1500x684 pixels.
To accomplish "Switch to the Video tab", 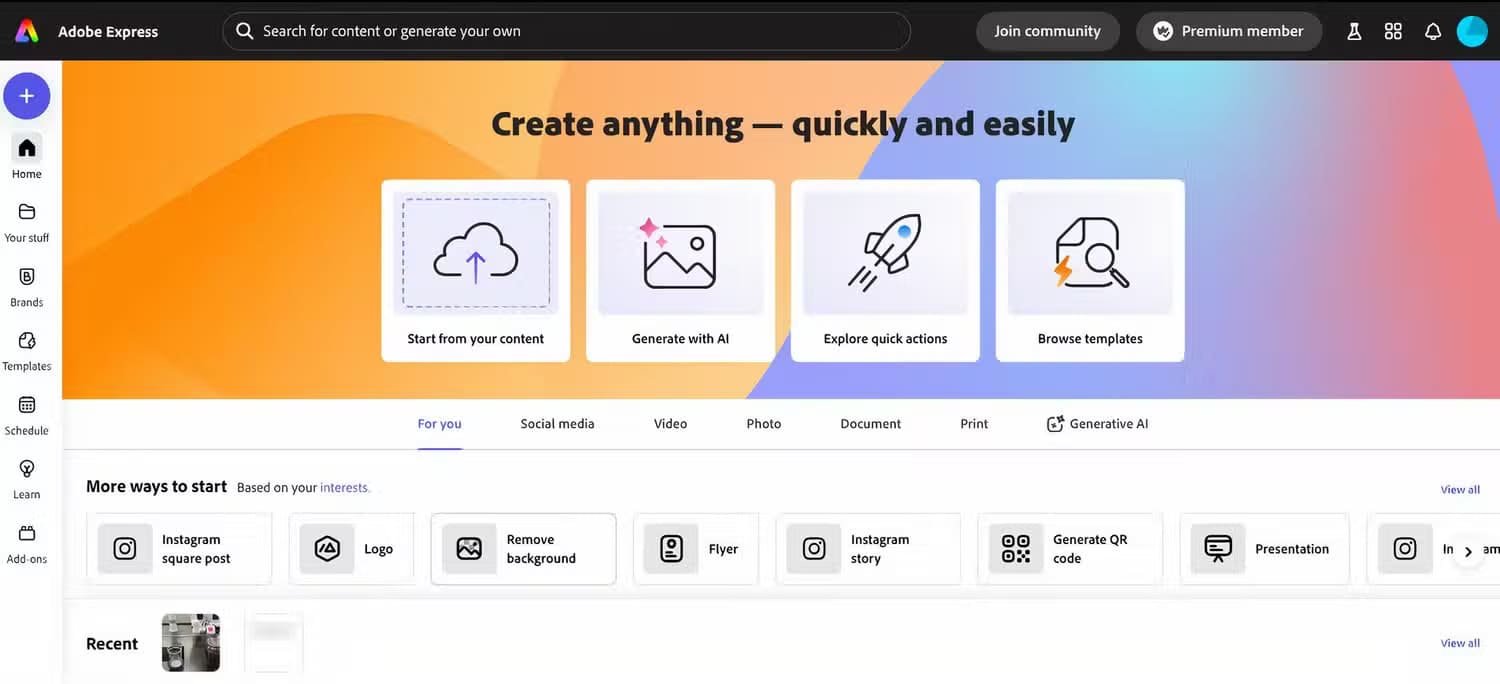I will [x=670, y=424].
